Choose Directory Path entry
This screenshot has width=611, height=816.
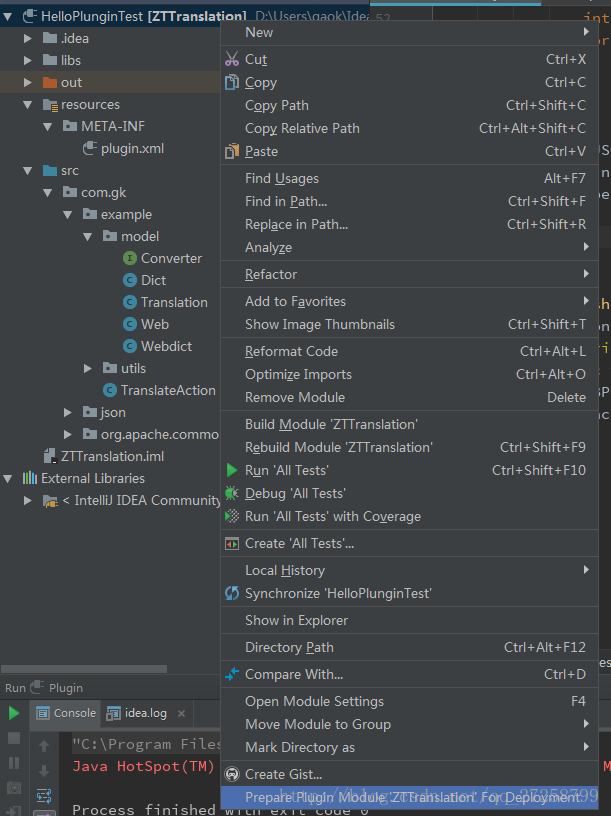410,647
